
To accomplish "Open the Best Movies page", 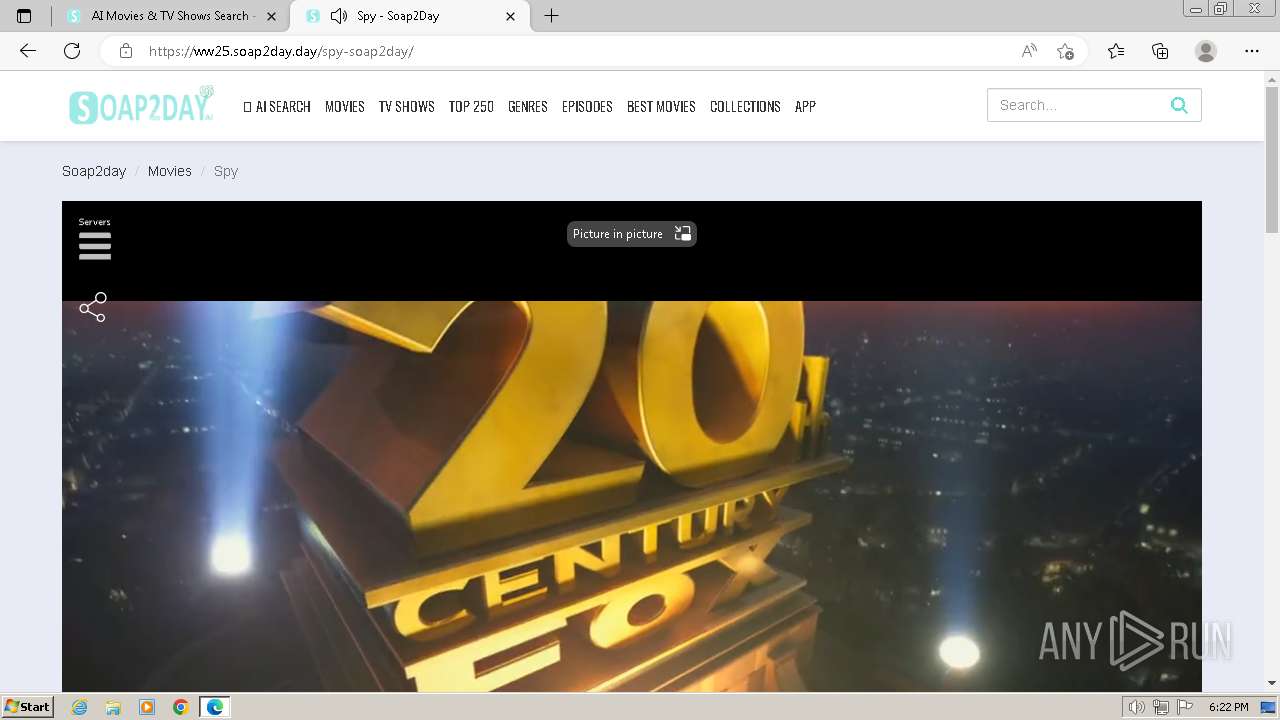I will (x=661, y=106).
